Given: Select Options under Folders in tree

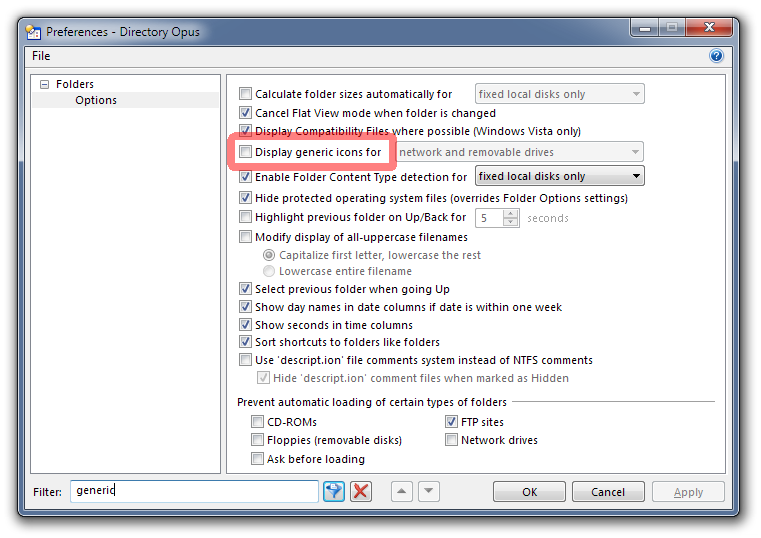Looking at the screenshot, I should tap(96, 100).
